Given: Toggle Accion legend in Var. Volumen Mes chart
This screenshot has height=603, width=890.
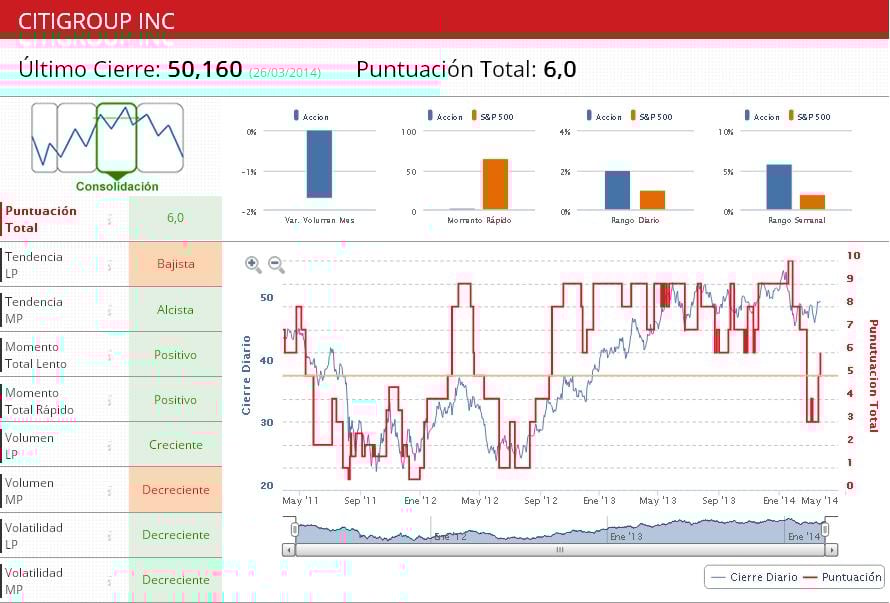Looking at the screenshot, I should click(311, 116).
